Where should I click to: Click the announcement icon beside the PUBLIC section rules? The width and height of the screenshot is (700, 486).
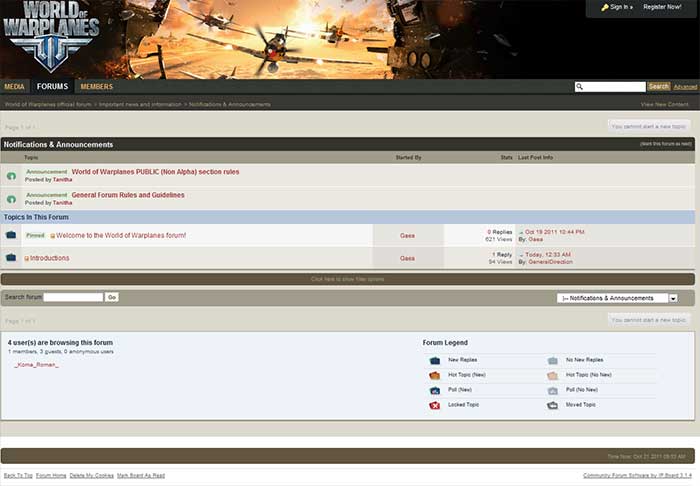coord(11,175)
